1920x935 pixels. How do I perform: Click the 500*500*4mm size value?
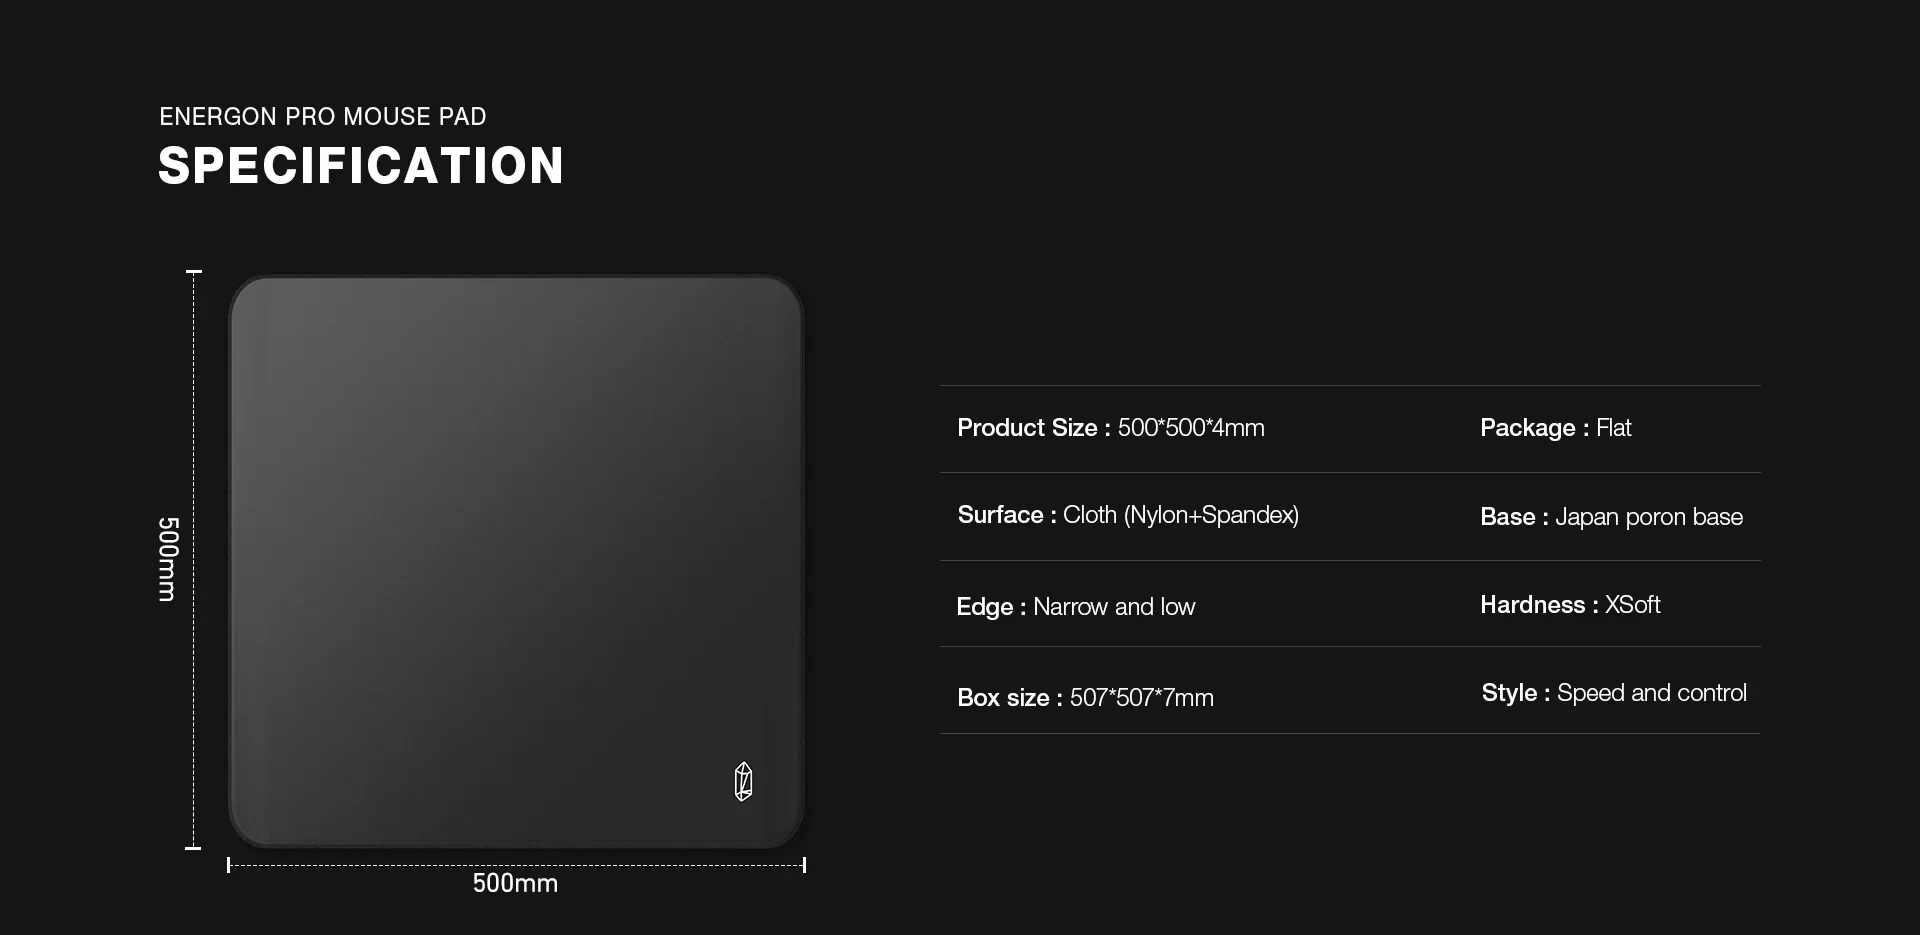click(x=1191, y=428)
